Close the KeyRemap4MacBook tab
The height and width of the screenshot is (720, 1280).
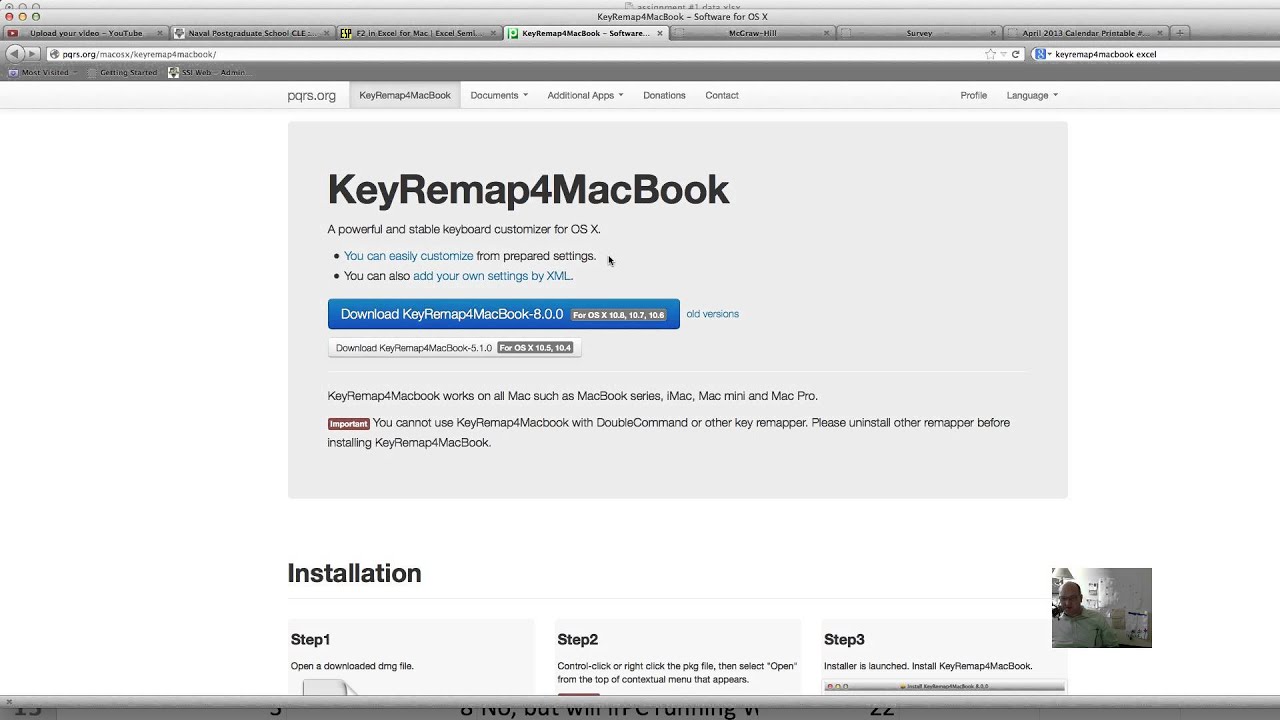pyautogui.click(x=660, y=33)
